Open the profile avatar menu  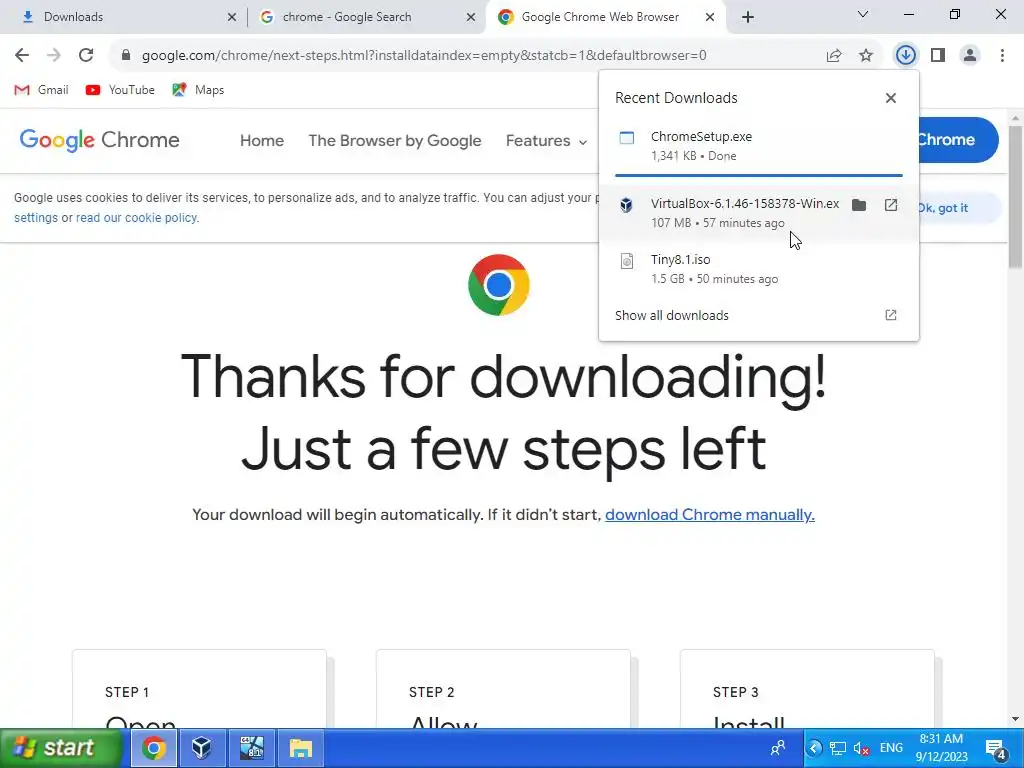tap(970, 56)
